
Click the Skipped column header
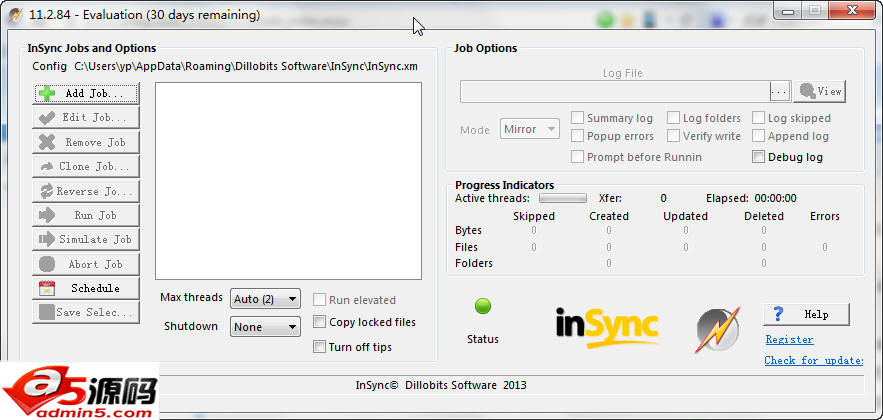pyautogui.click(x=534, y=216)
